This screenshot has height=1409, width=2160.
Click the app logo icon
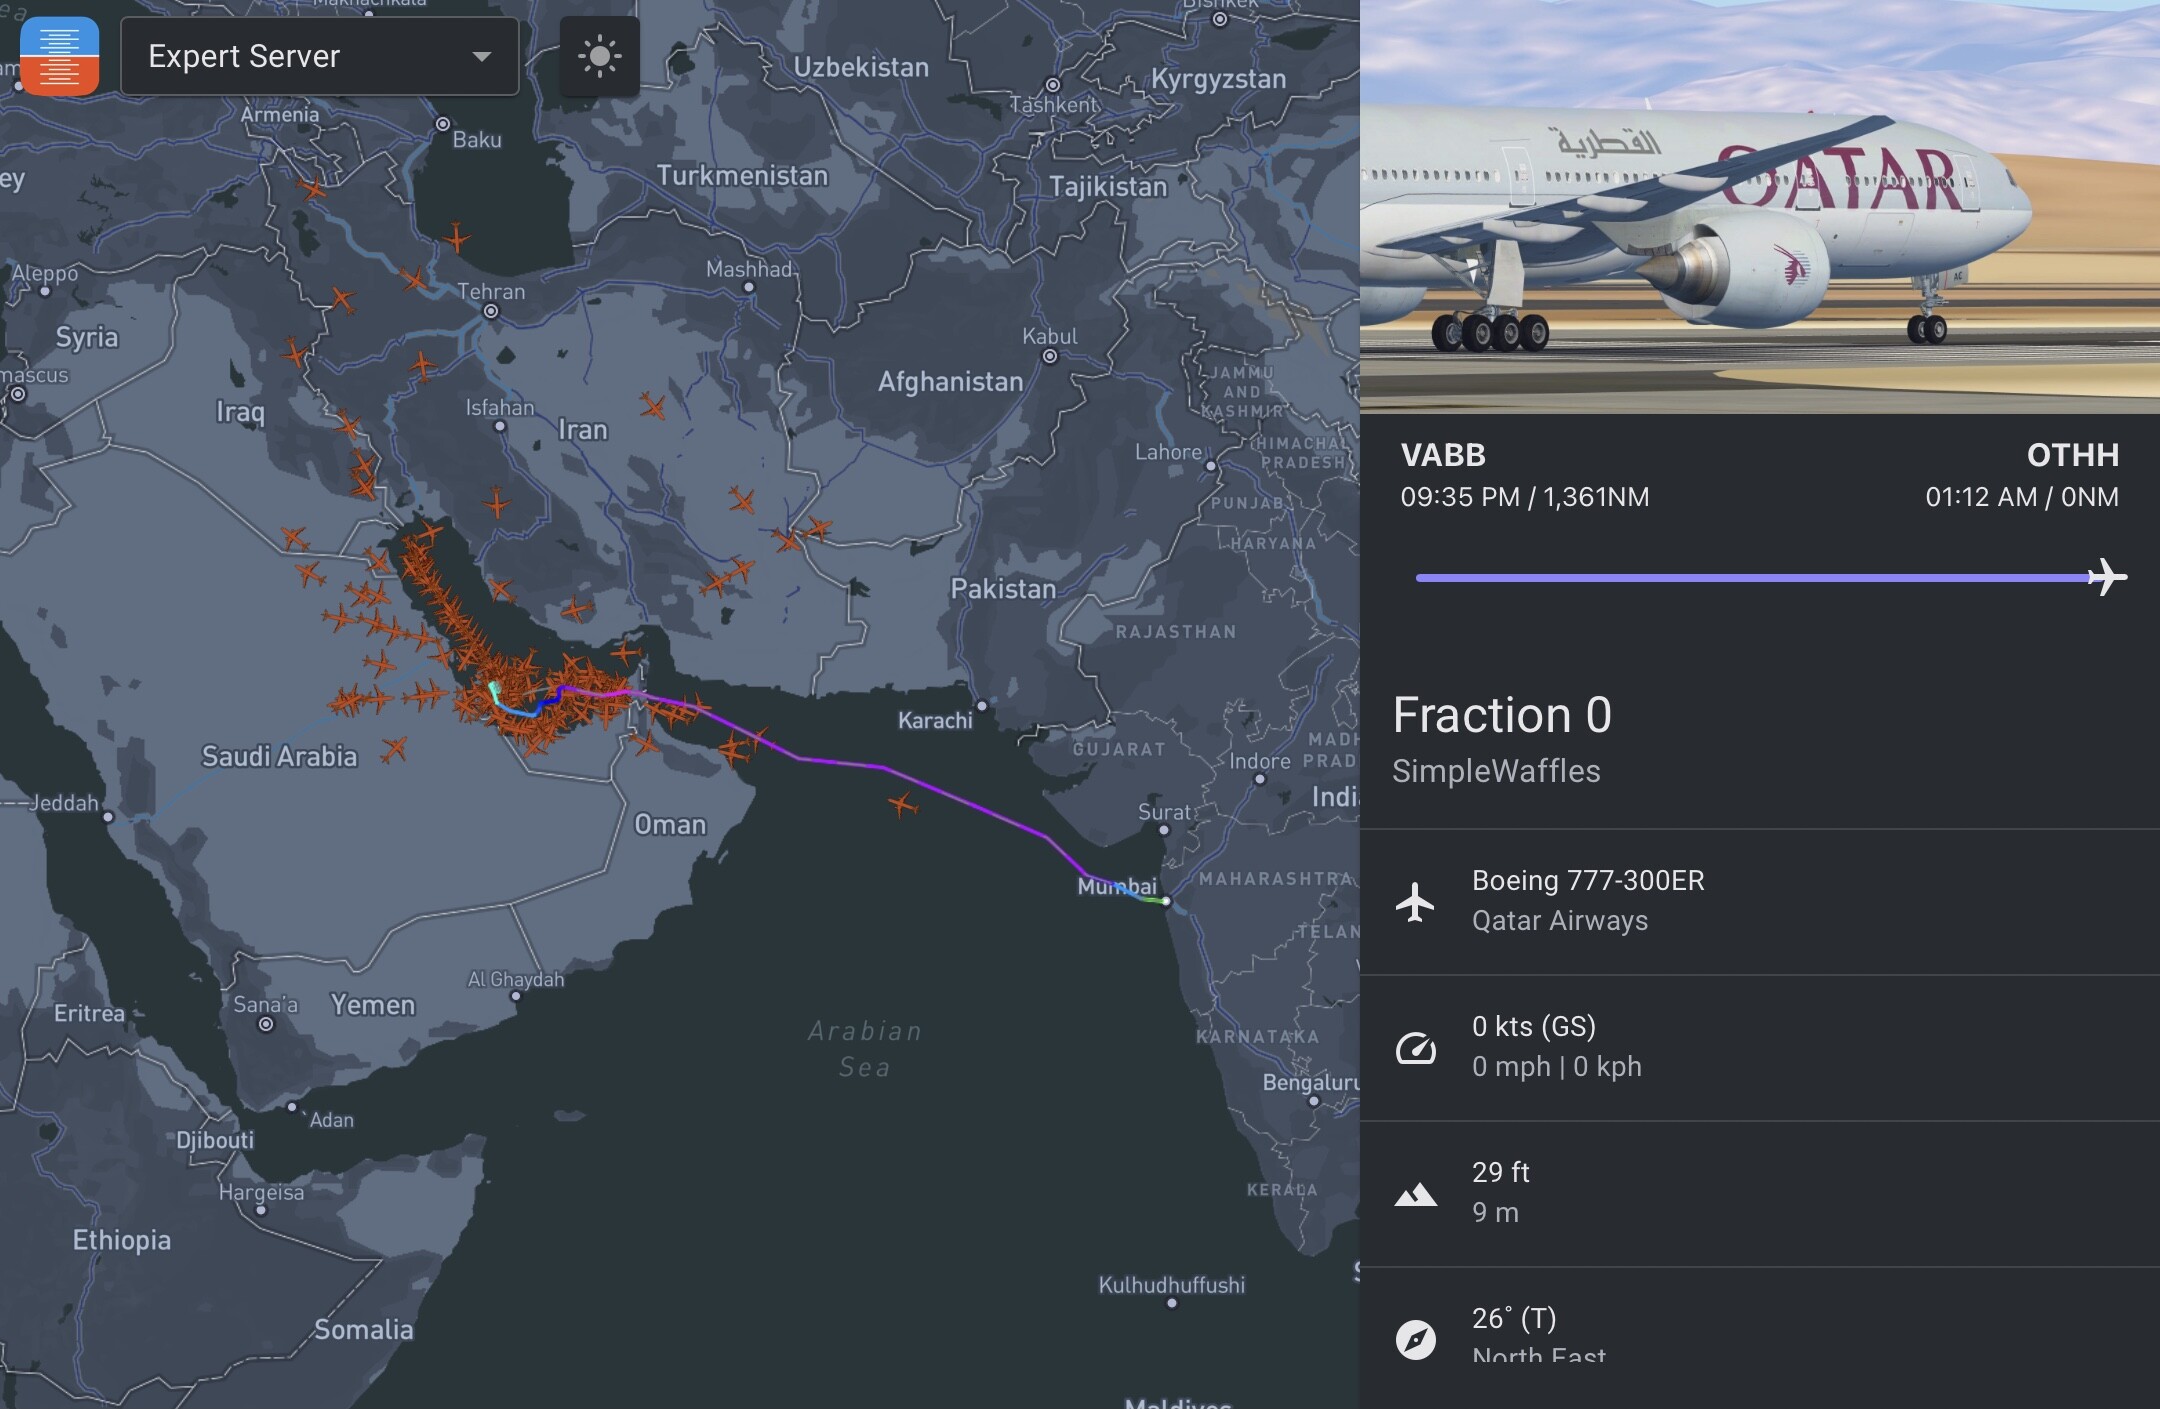[x=59, y=56]
